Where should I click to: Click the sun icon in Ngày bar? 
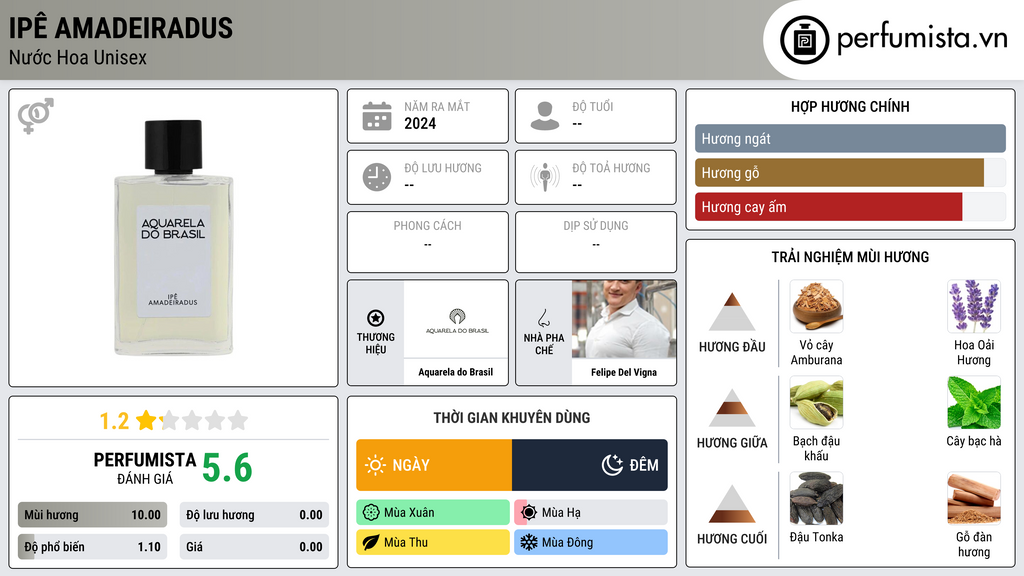click(x=375, y=465)
